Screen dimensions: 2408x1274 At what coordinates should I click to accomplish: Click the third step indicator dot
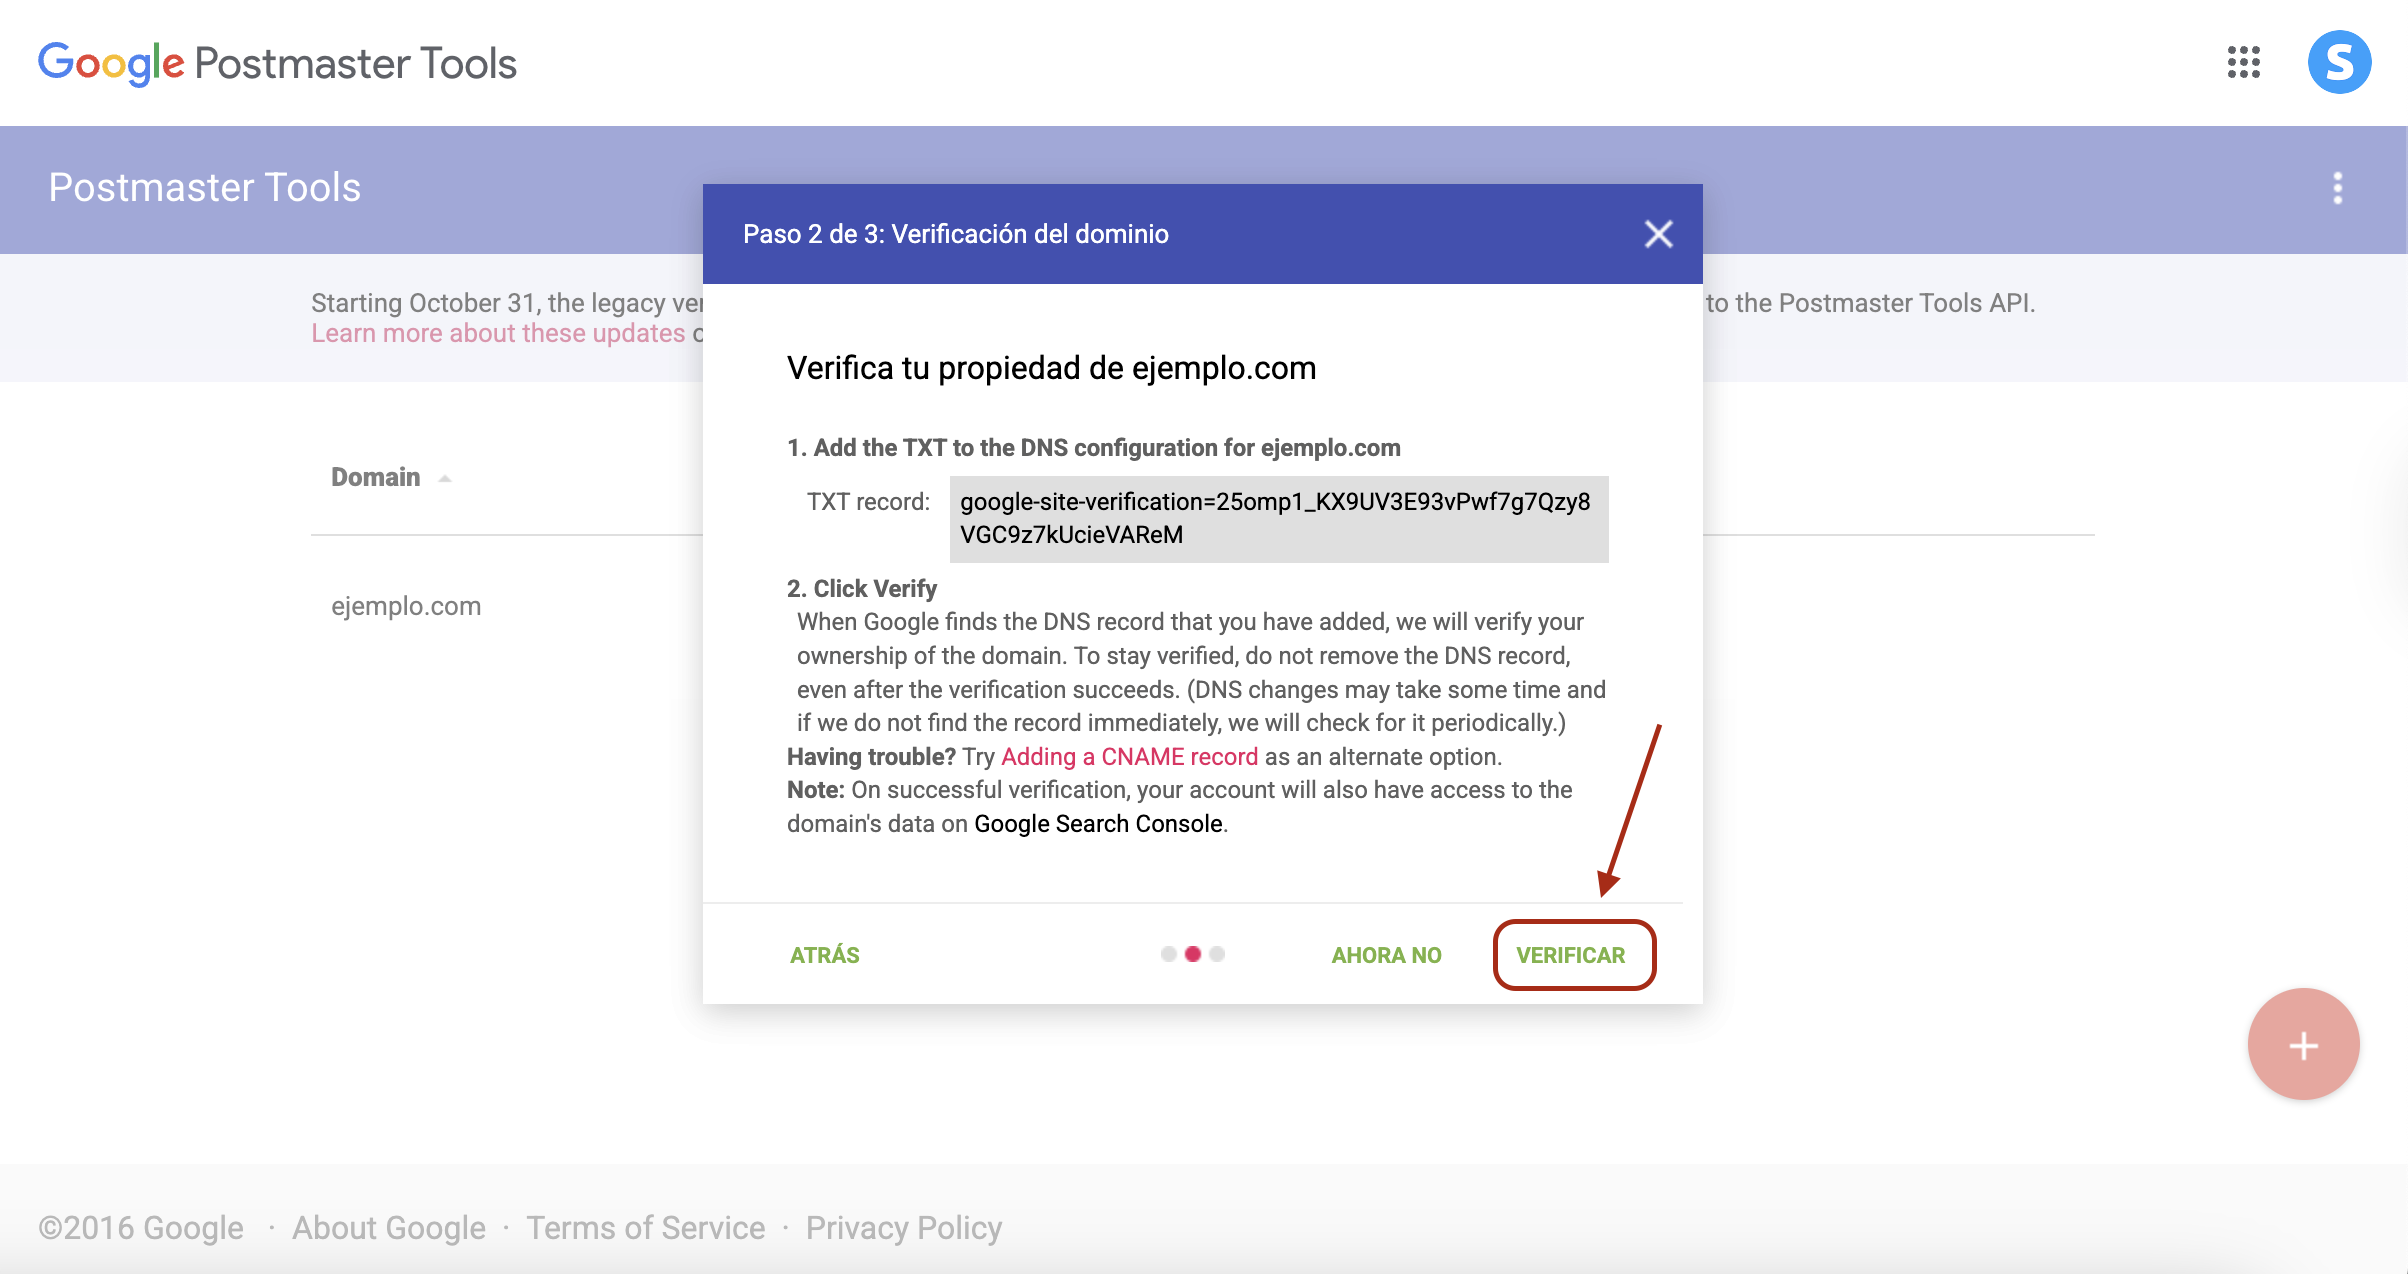coord(1217,954)
